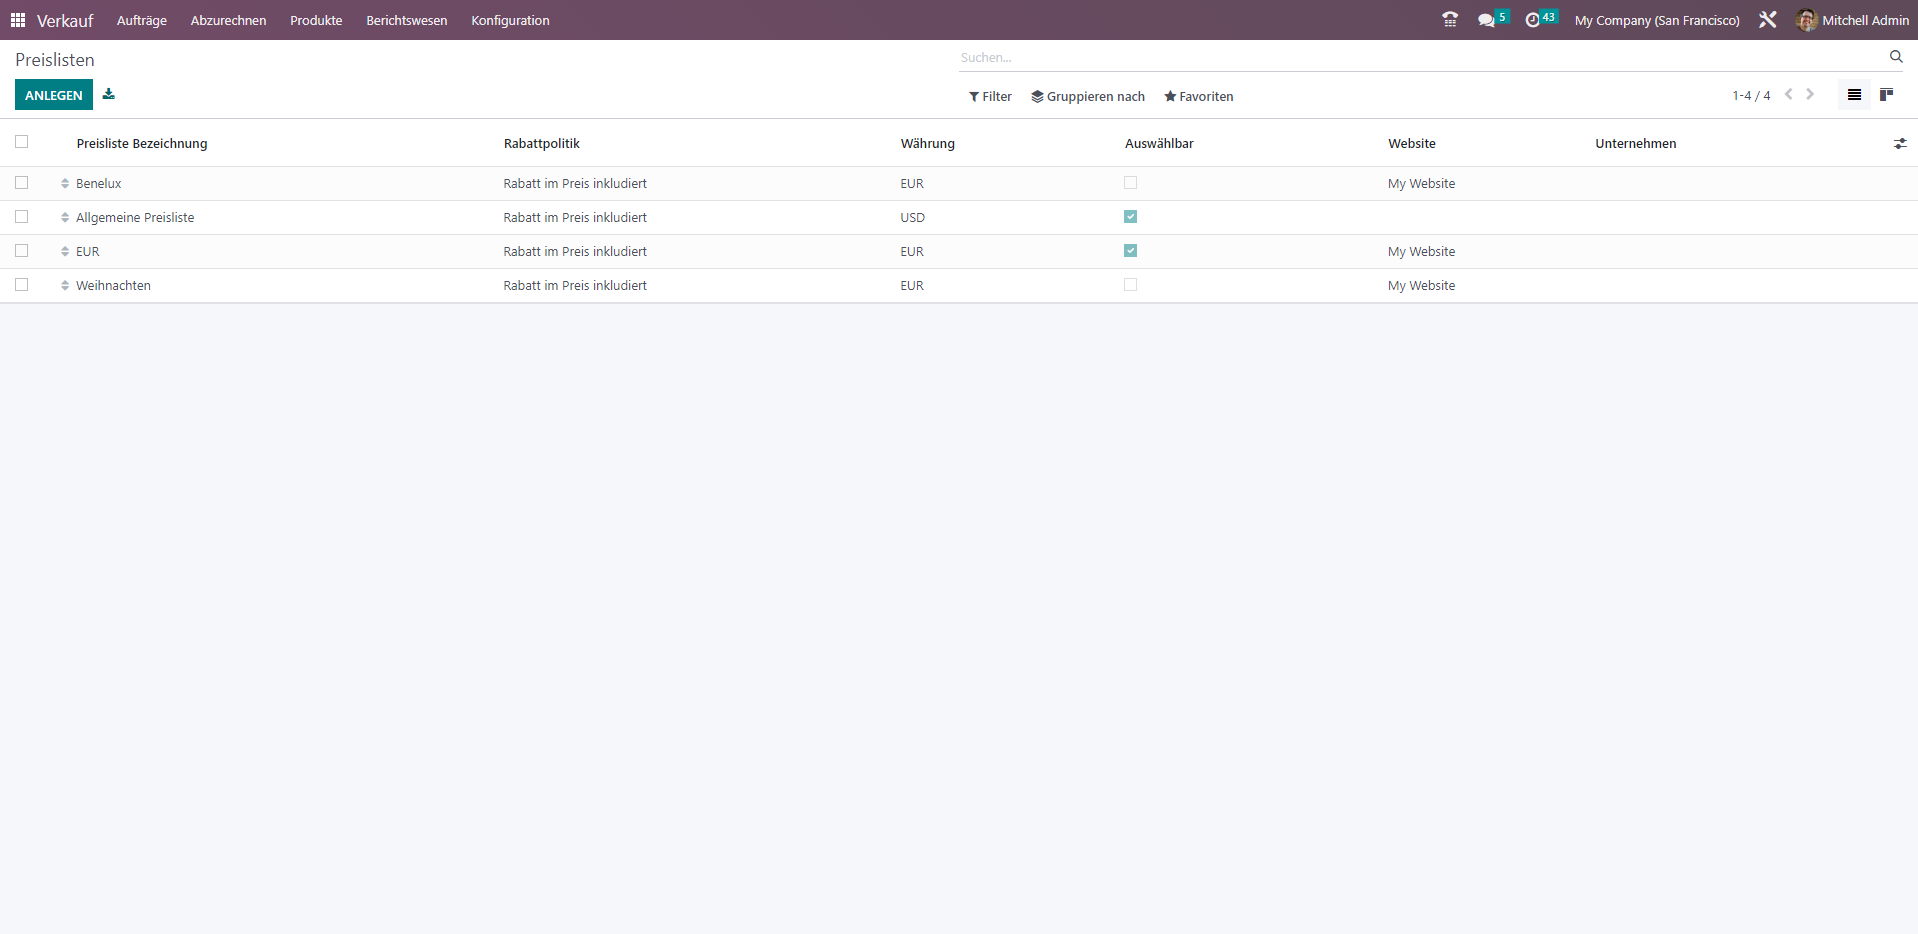Click drag handle of Allgemeine Preisliste row

tap(65, 218)
